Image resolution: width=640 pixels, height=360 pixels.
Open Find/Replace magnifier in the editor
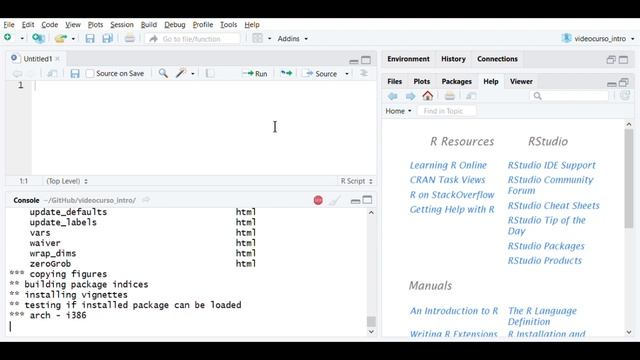163,73
